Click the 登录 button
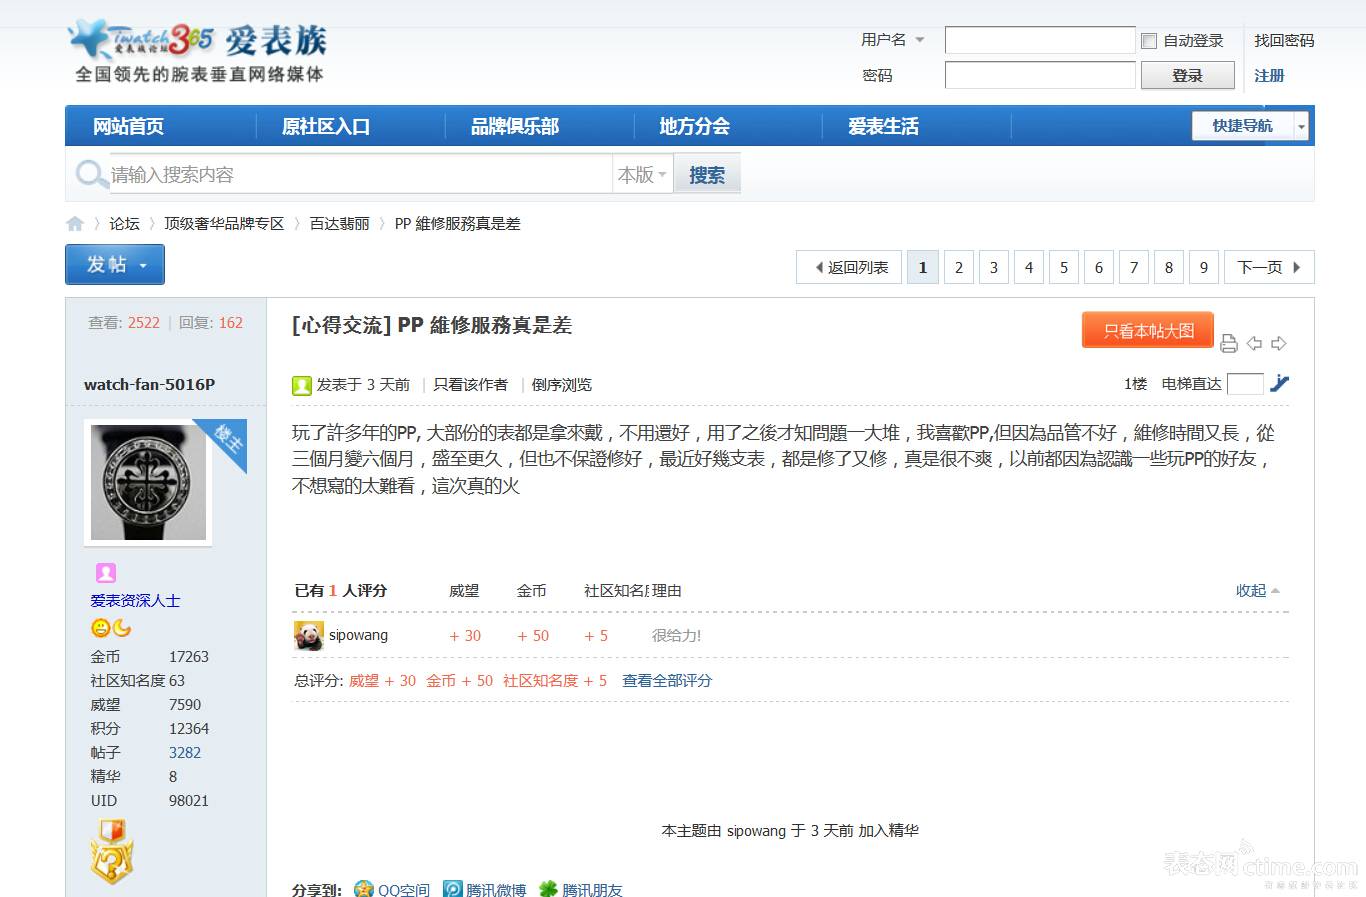 [1187, 75]
